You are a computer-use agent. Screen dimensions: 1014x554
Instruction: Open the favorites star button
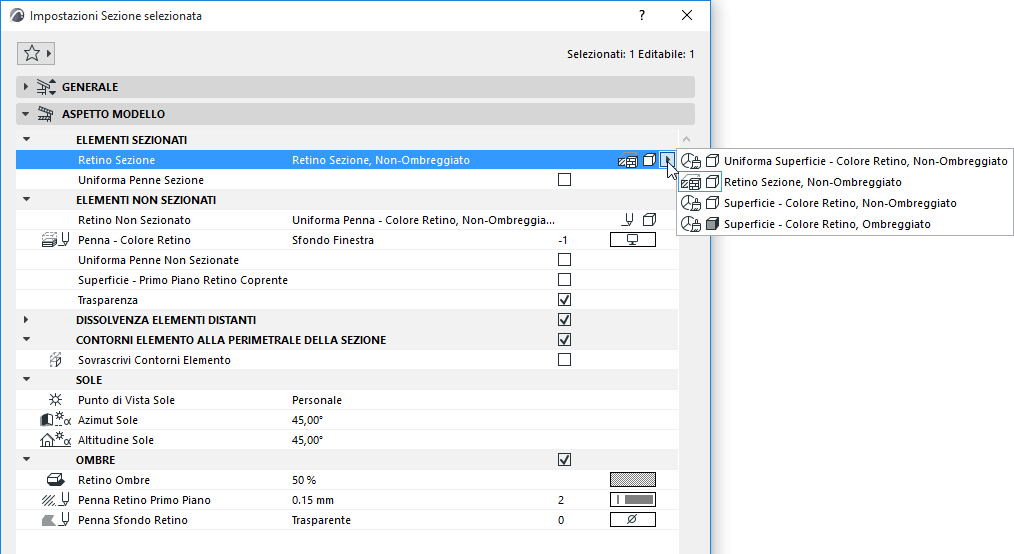tap(36, 53)
